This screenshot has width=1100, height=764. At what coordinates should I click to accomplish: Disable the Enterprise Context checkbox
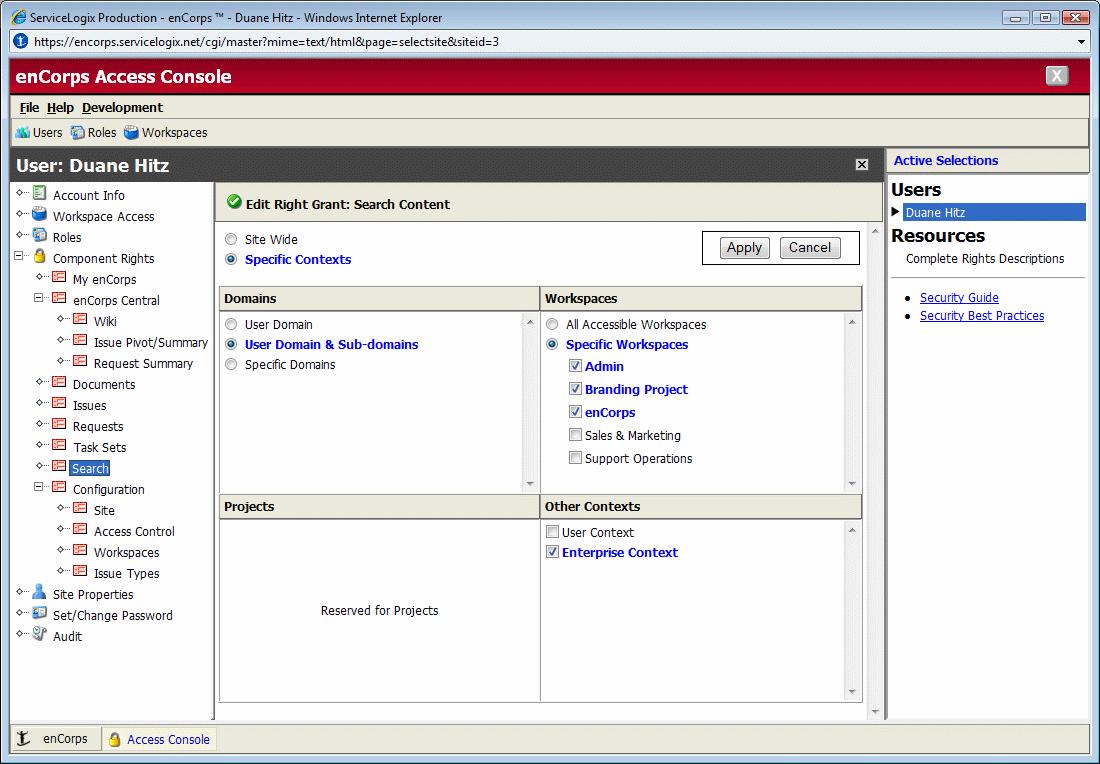pyautogui.click(x=552, y=552)
